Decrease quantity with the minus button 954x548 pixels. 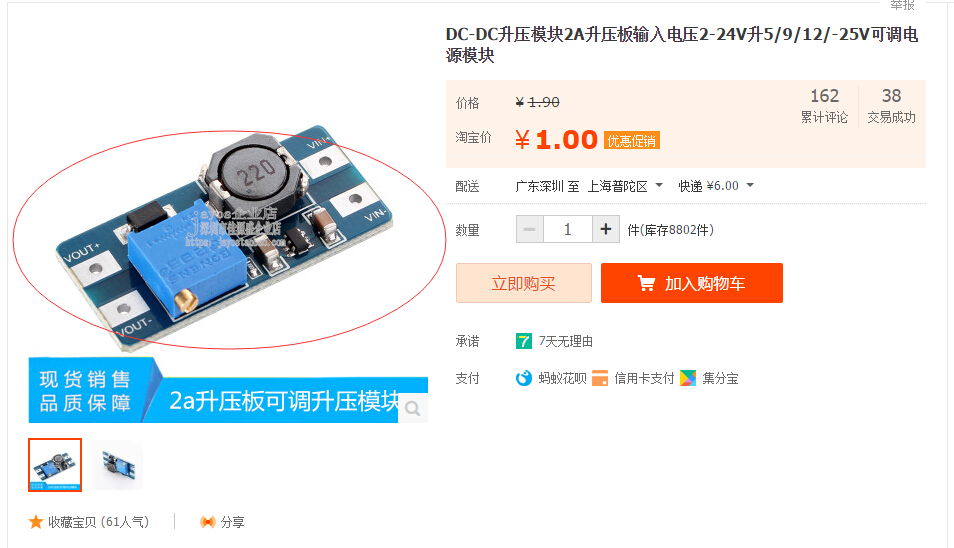tap(529, 229)
